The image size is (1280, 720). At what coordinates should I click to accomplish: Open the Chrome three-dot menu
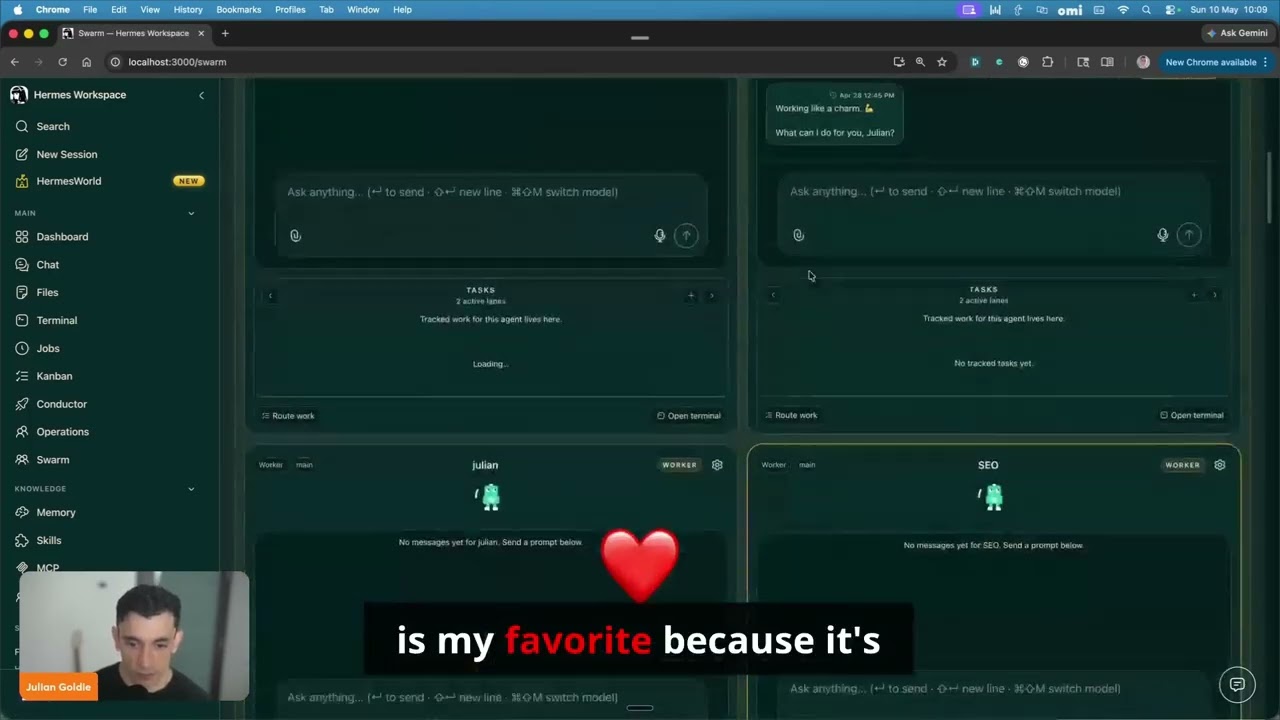[1265, 62]
